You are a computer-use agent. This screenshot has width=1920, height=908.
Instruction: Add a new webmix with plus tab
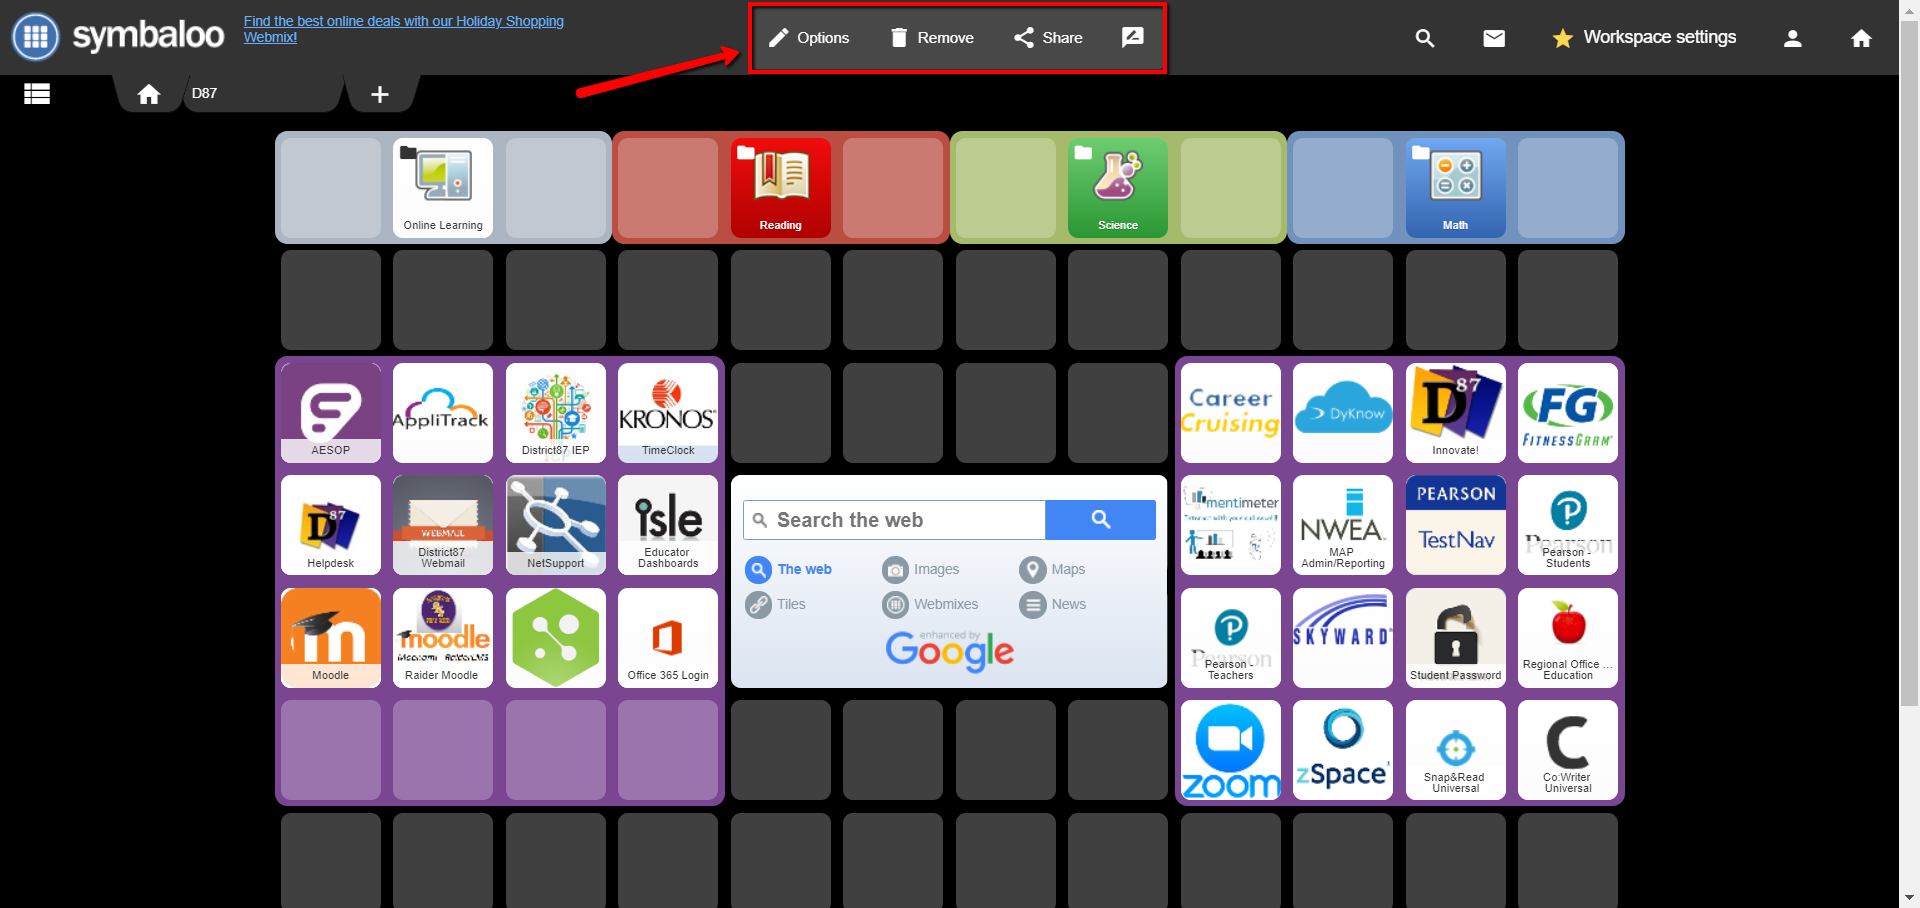point(380,94)
